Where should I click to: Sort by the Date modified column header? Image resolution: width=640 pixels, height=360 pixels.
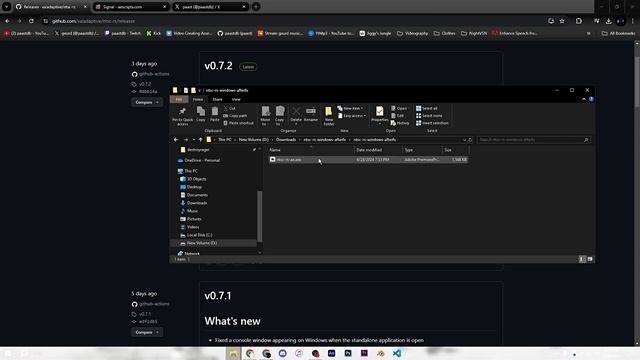point(378,150)
